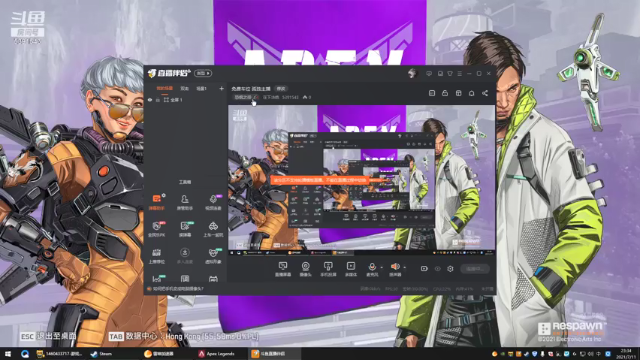640x360 pixels.
Task: Open the hamburger menu in title bar
Action: pyautogui.click(x=460, y=73)
